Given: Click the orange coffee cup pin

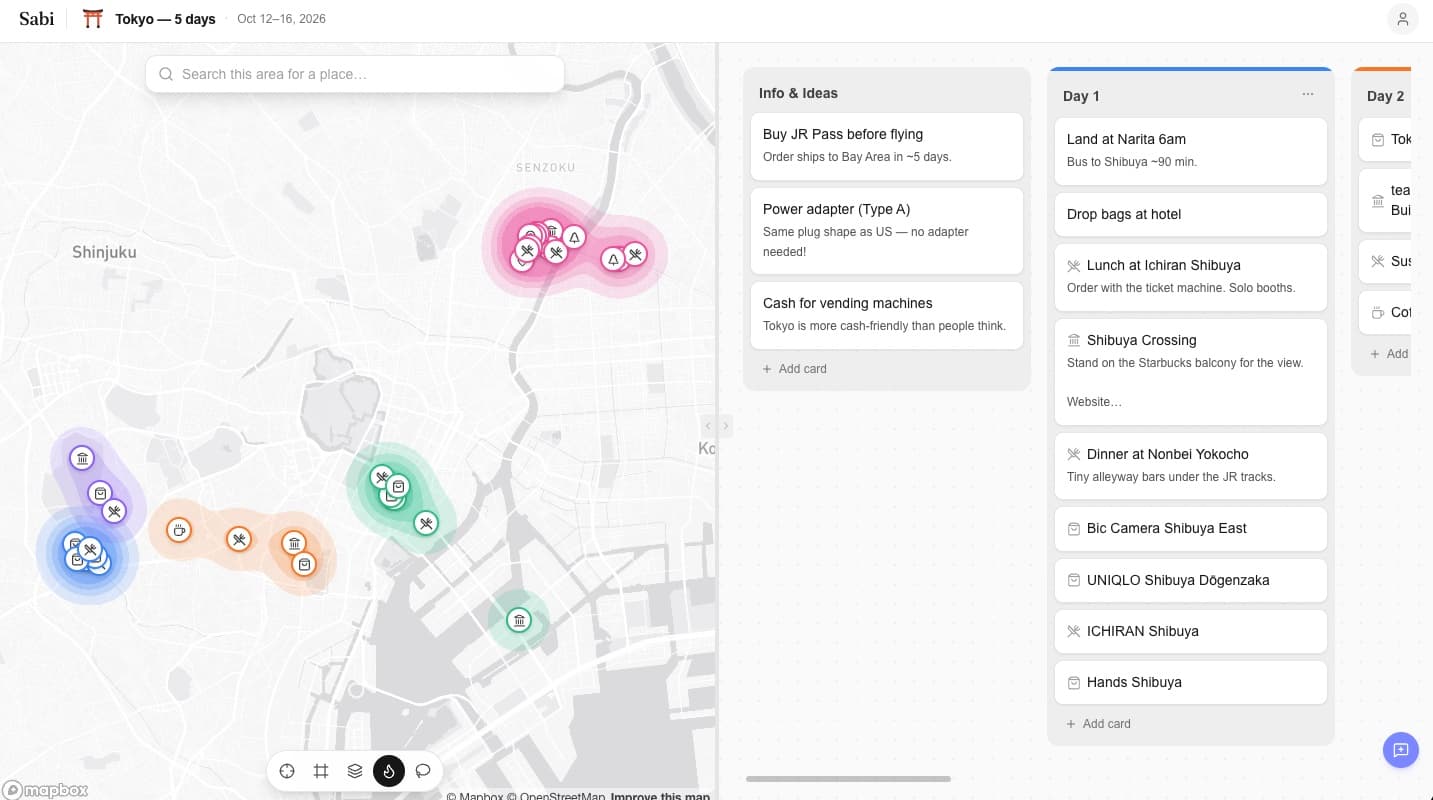Looking at the screenshot, I should pos(179,530).
